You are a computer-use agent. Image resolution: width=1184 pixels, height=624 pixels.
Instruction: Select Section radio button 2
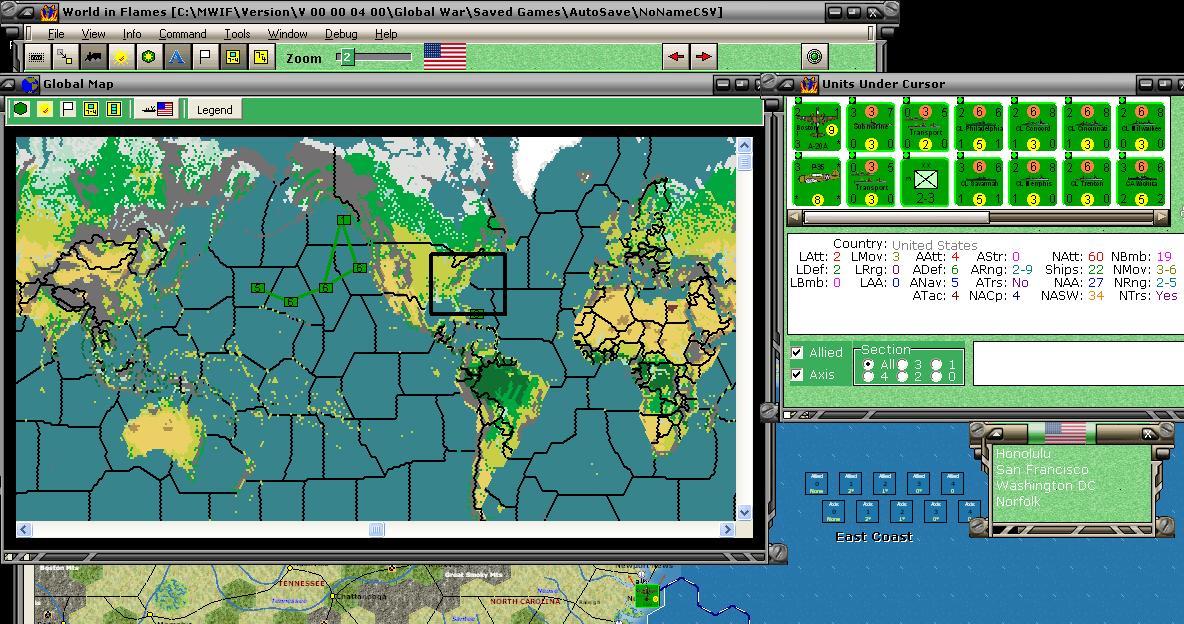[902, 376]
